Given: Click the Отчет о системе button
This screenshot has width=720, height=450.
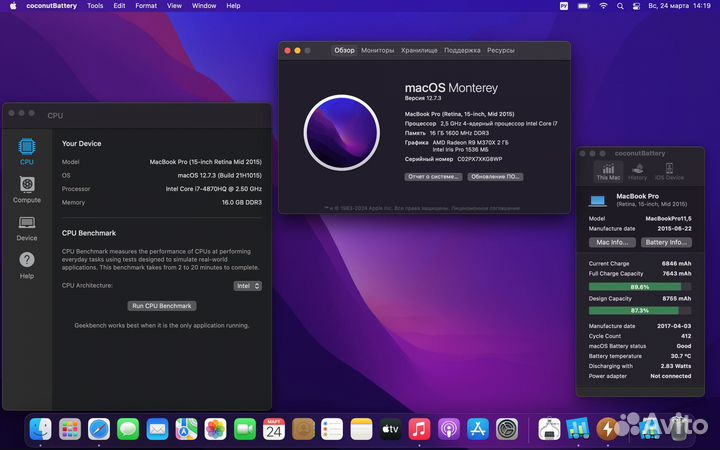Looking at the screenshot, I should coord(433,177).
